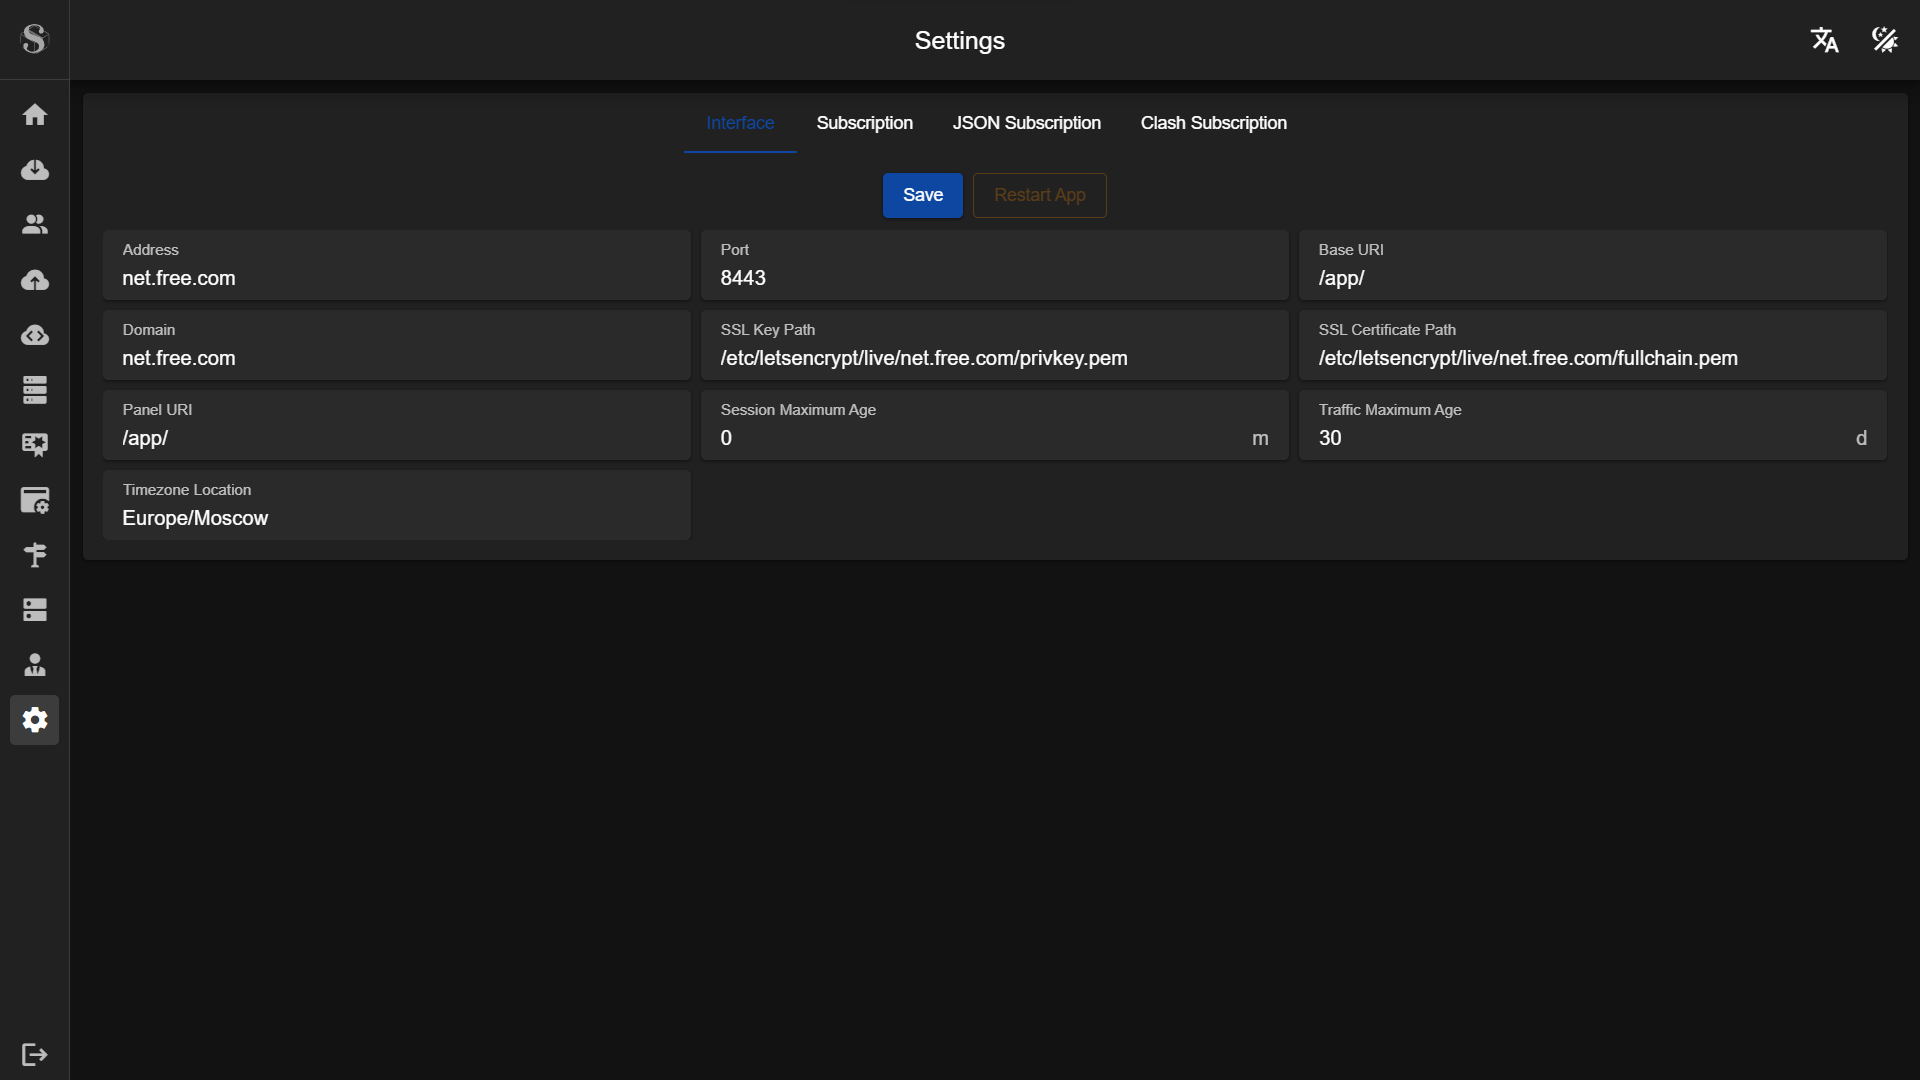Open the home dashboard icon in sidebar

35,114
